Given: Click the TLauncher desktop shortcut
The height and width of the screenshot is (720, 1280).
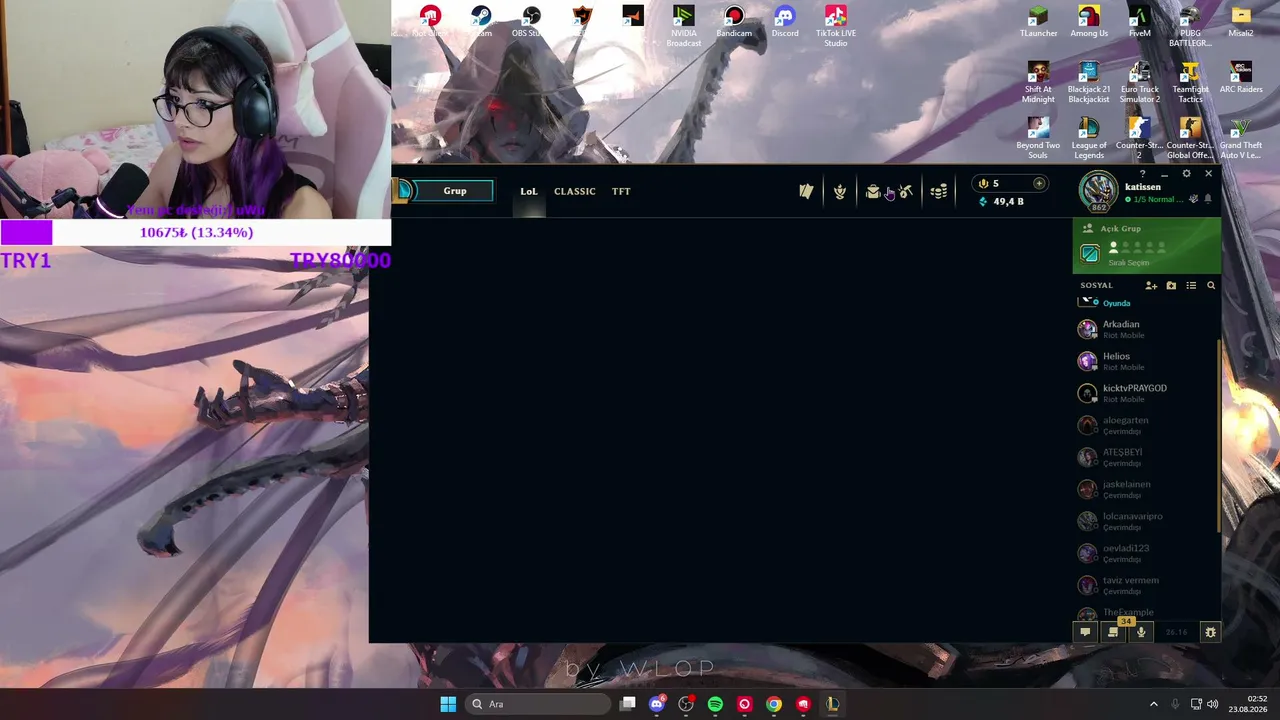Looking at the screenshot, I should pos(1038,22).
